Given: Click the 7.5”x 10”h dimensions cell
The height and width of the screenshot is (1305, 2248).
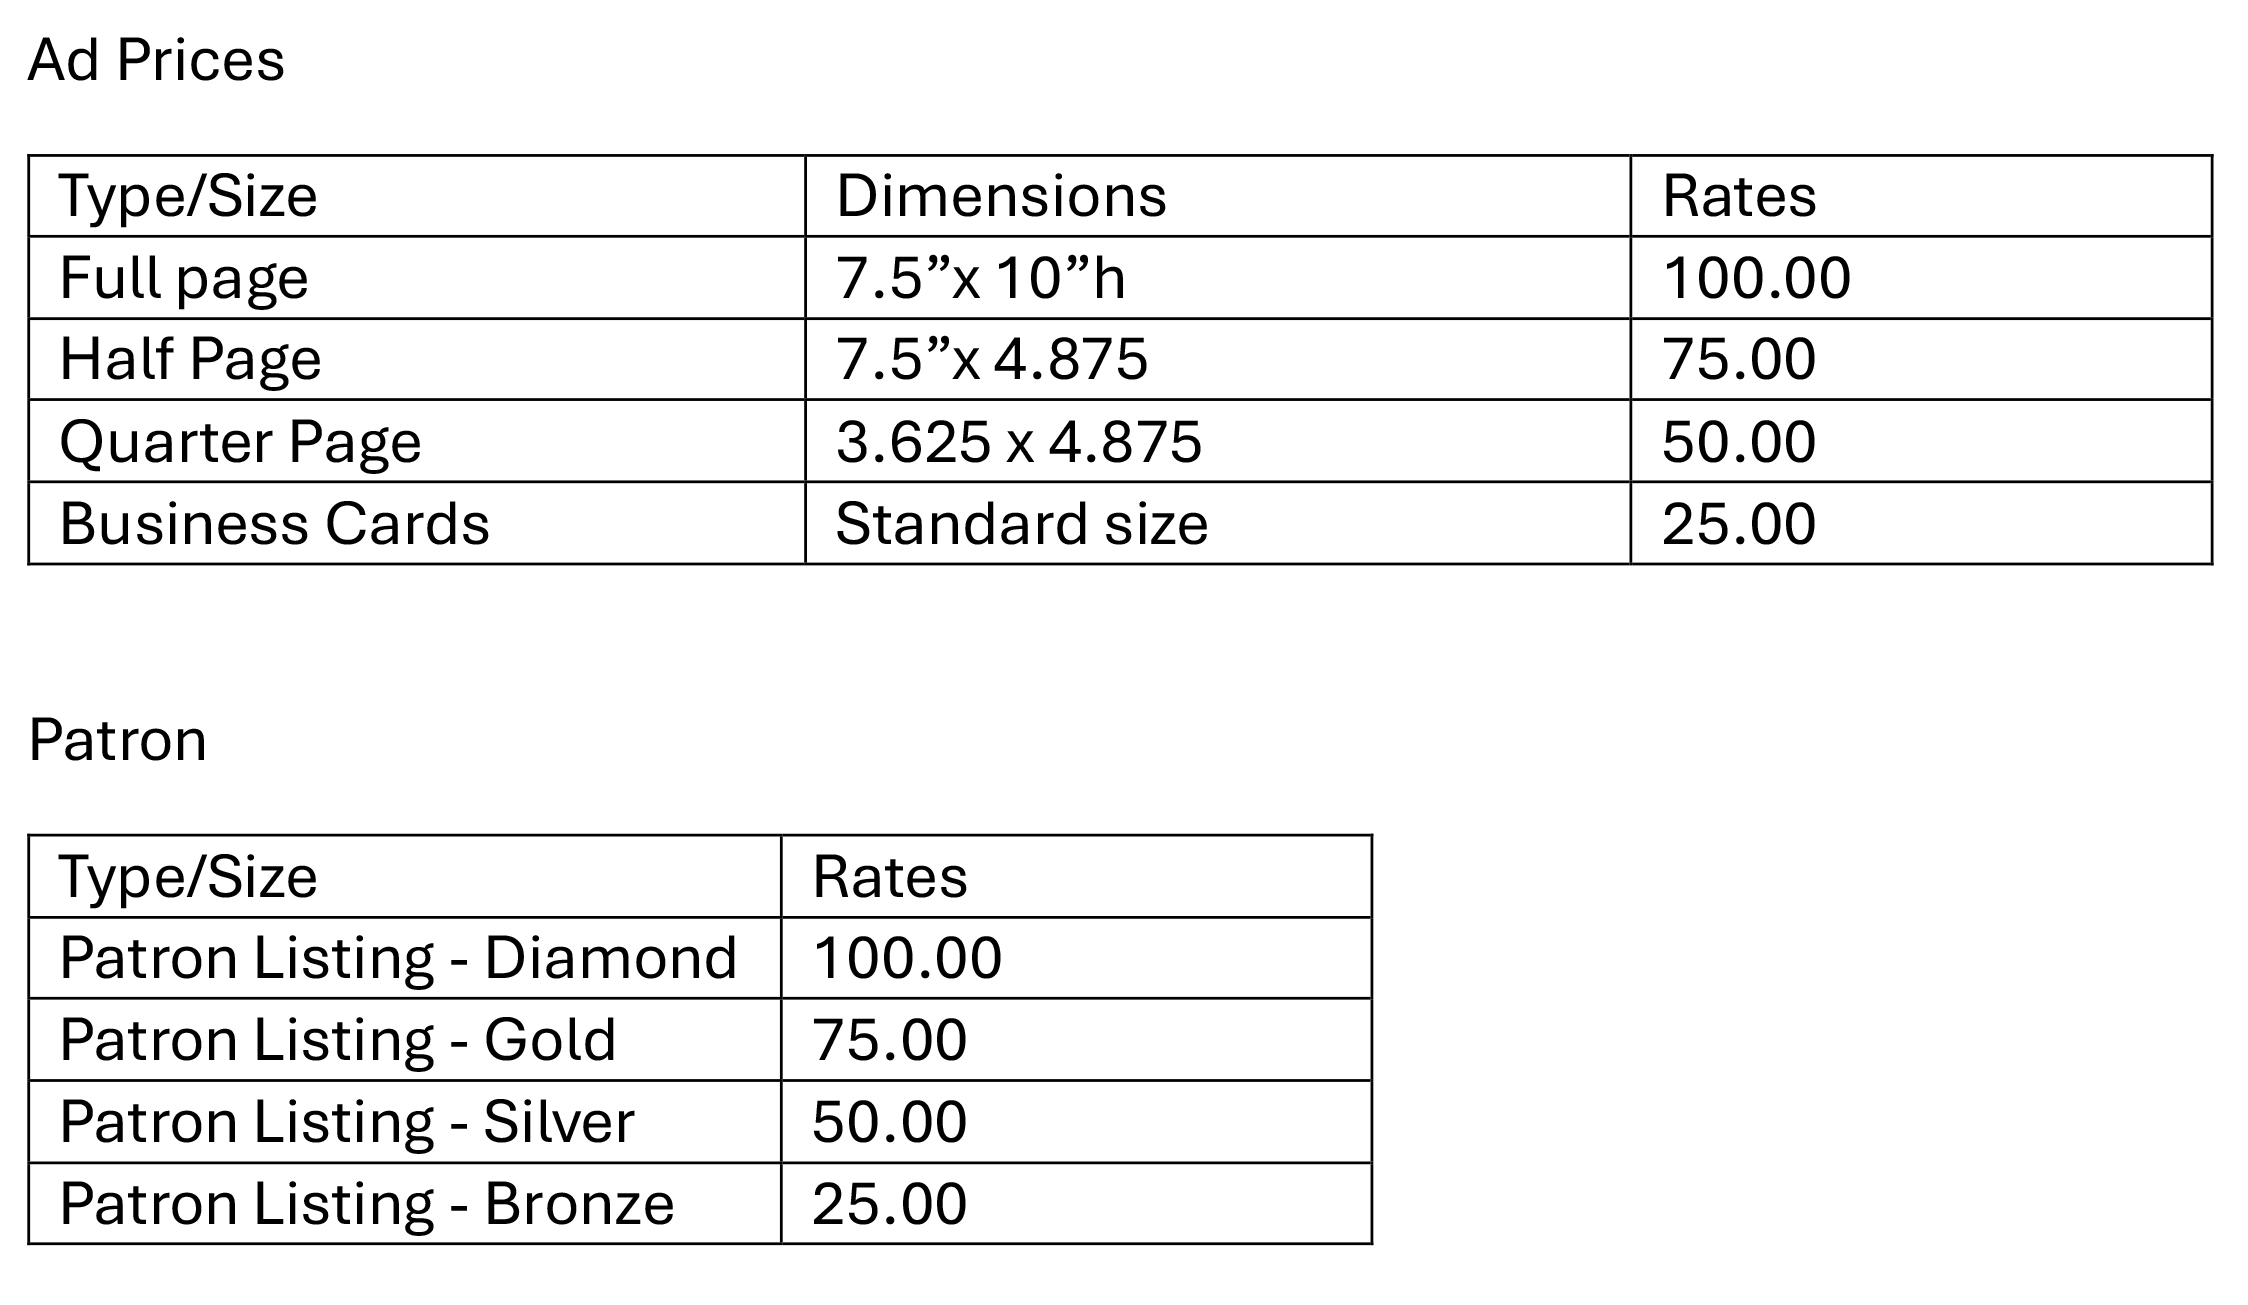Looking at the screenshot, I should pos(981,278).
